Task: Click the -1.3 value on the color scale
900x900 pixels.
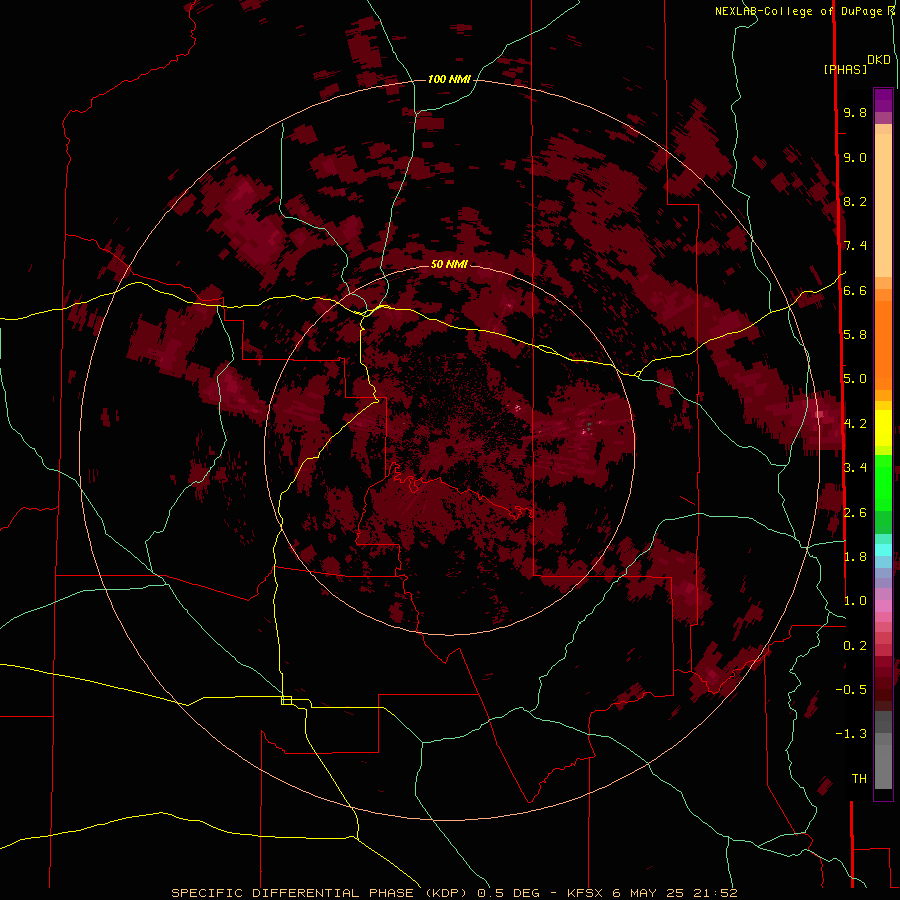Action: coord(851,734)
